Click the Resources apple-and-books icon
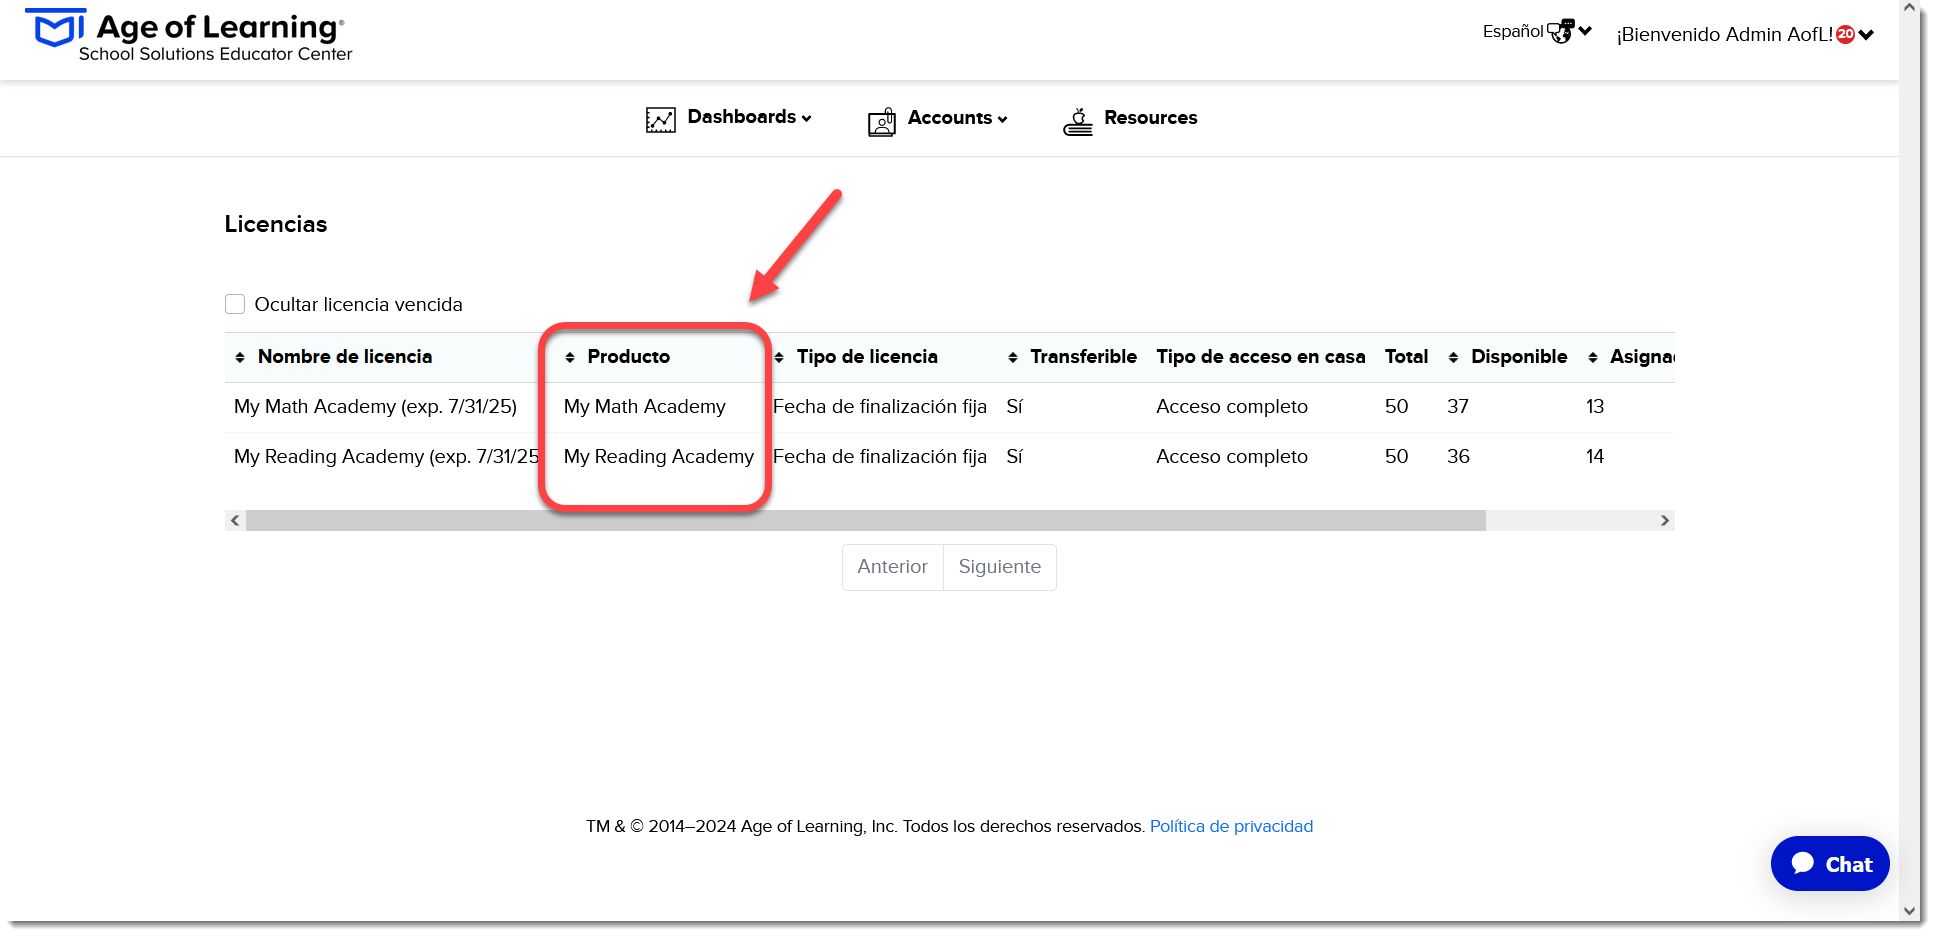Image resolution: width=1935 pixels, height=936 pixels. 1078,122
